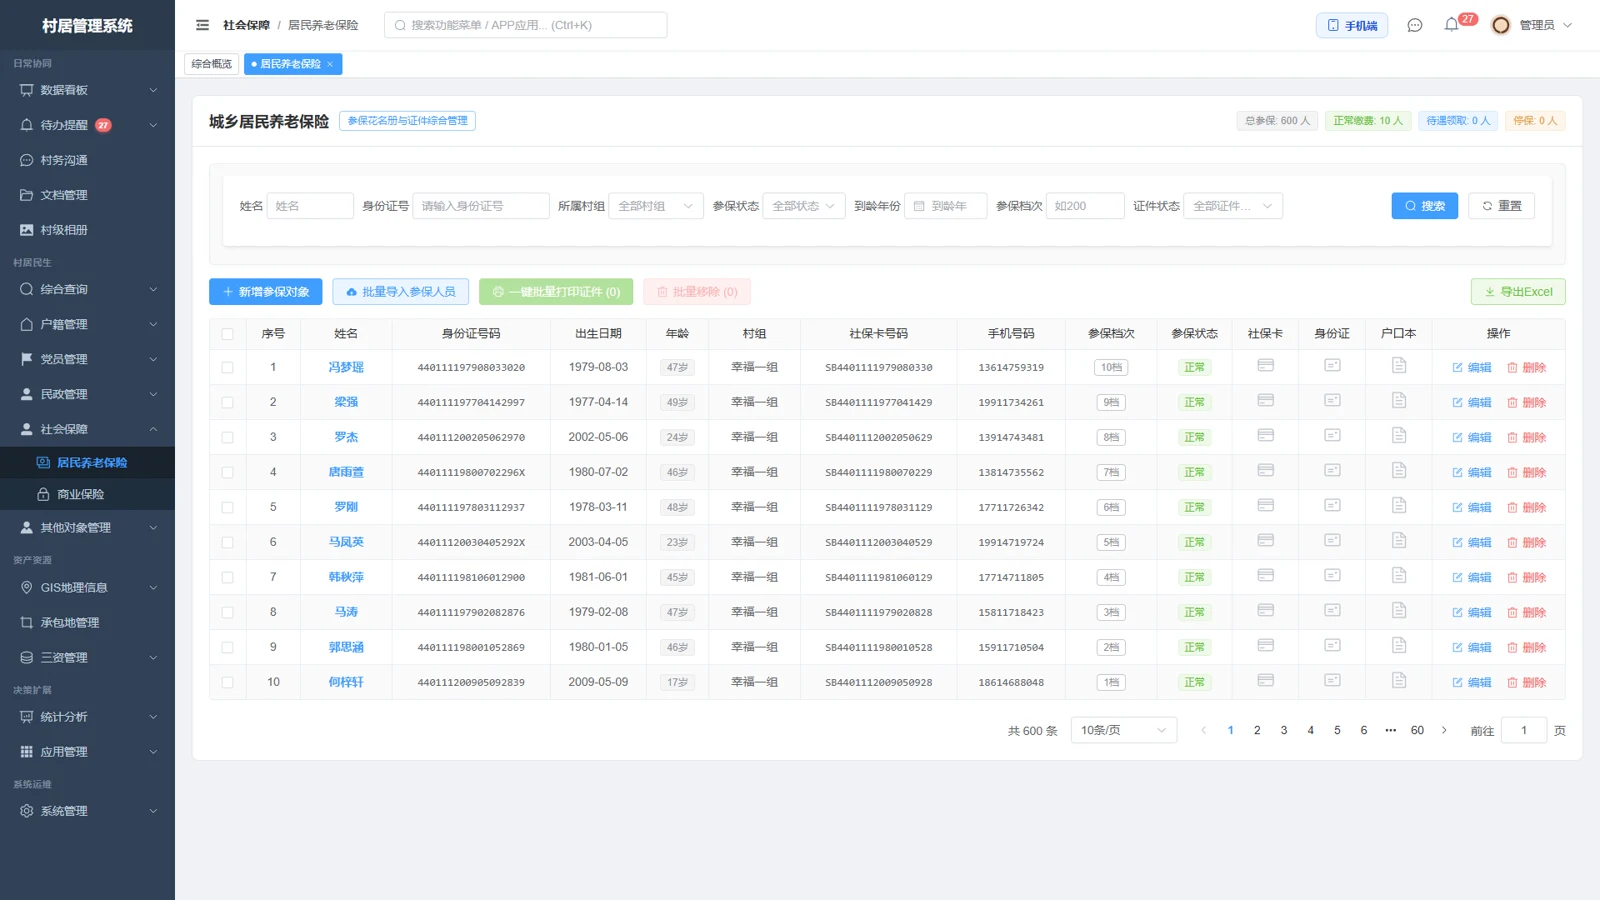1600x900 pixels.
Task: Collapse the 社会保障 sidebar menu
Action: [87, 429]
